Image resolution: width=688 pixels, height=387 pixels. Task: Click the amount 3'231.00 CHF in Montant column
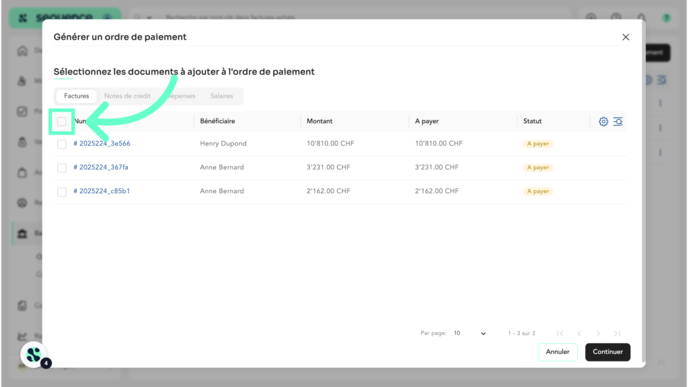click(x=328, y=167)
